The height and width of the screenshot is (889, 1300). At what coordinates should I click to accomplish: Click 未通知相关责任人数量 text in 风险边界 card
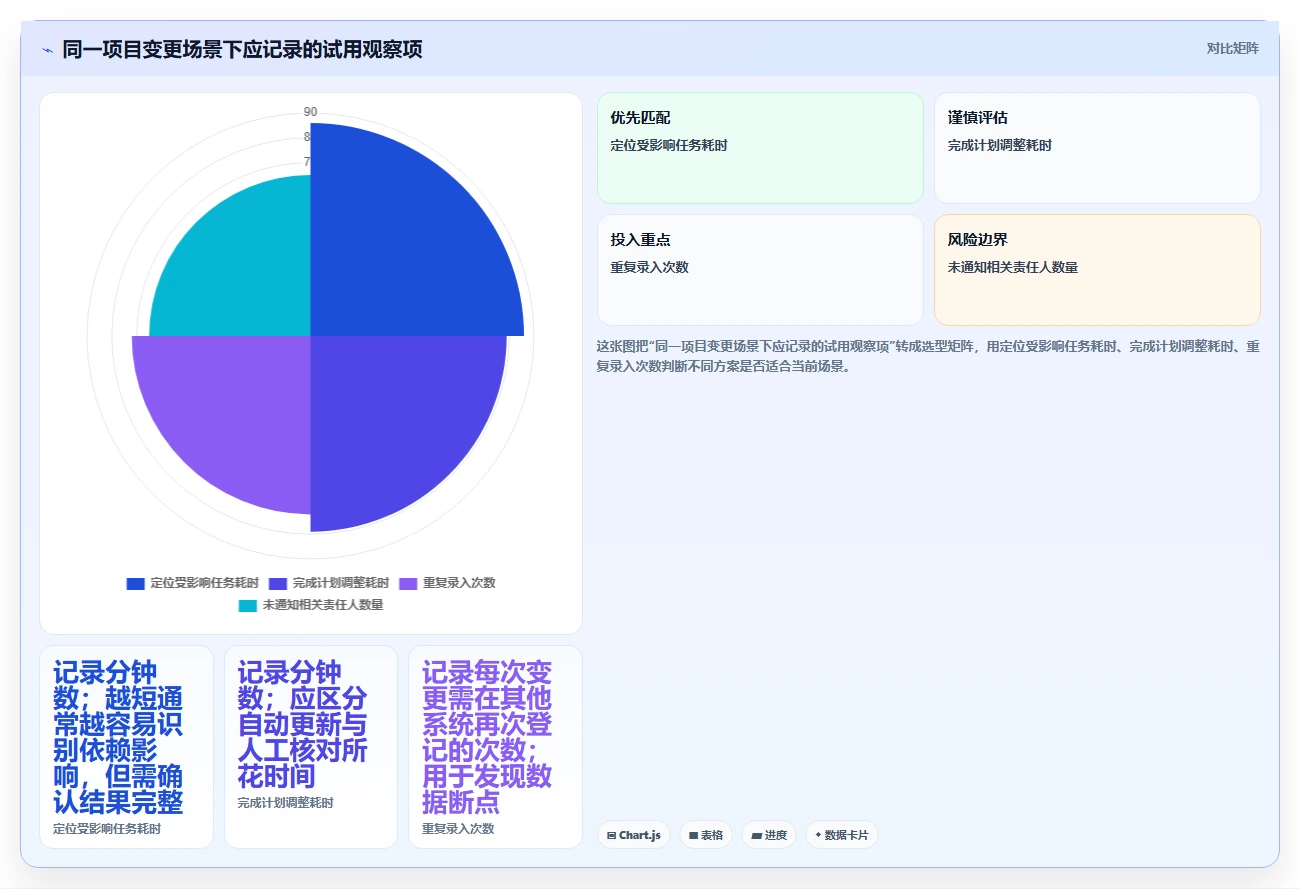(1013, 267)
